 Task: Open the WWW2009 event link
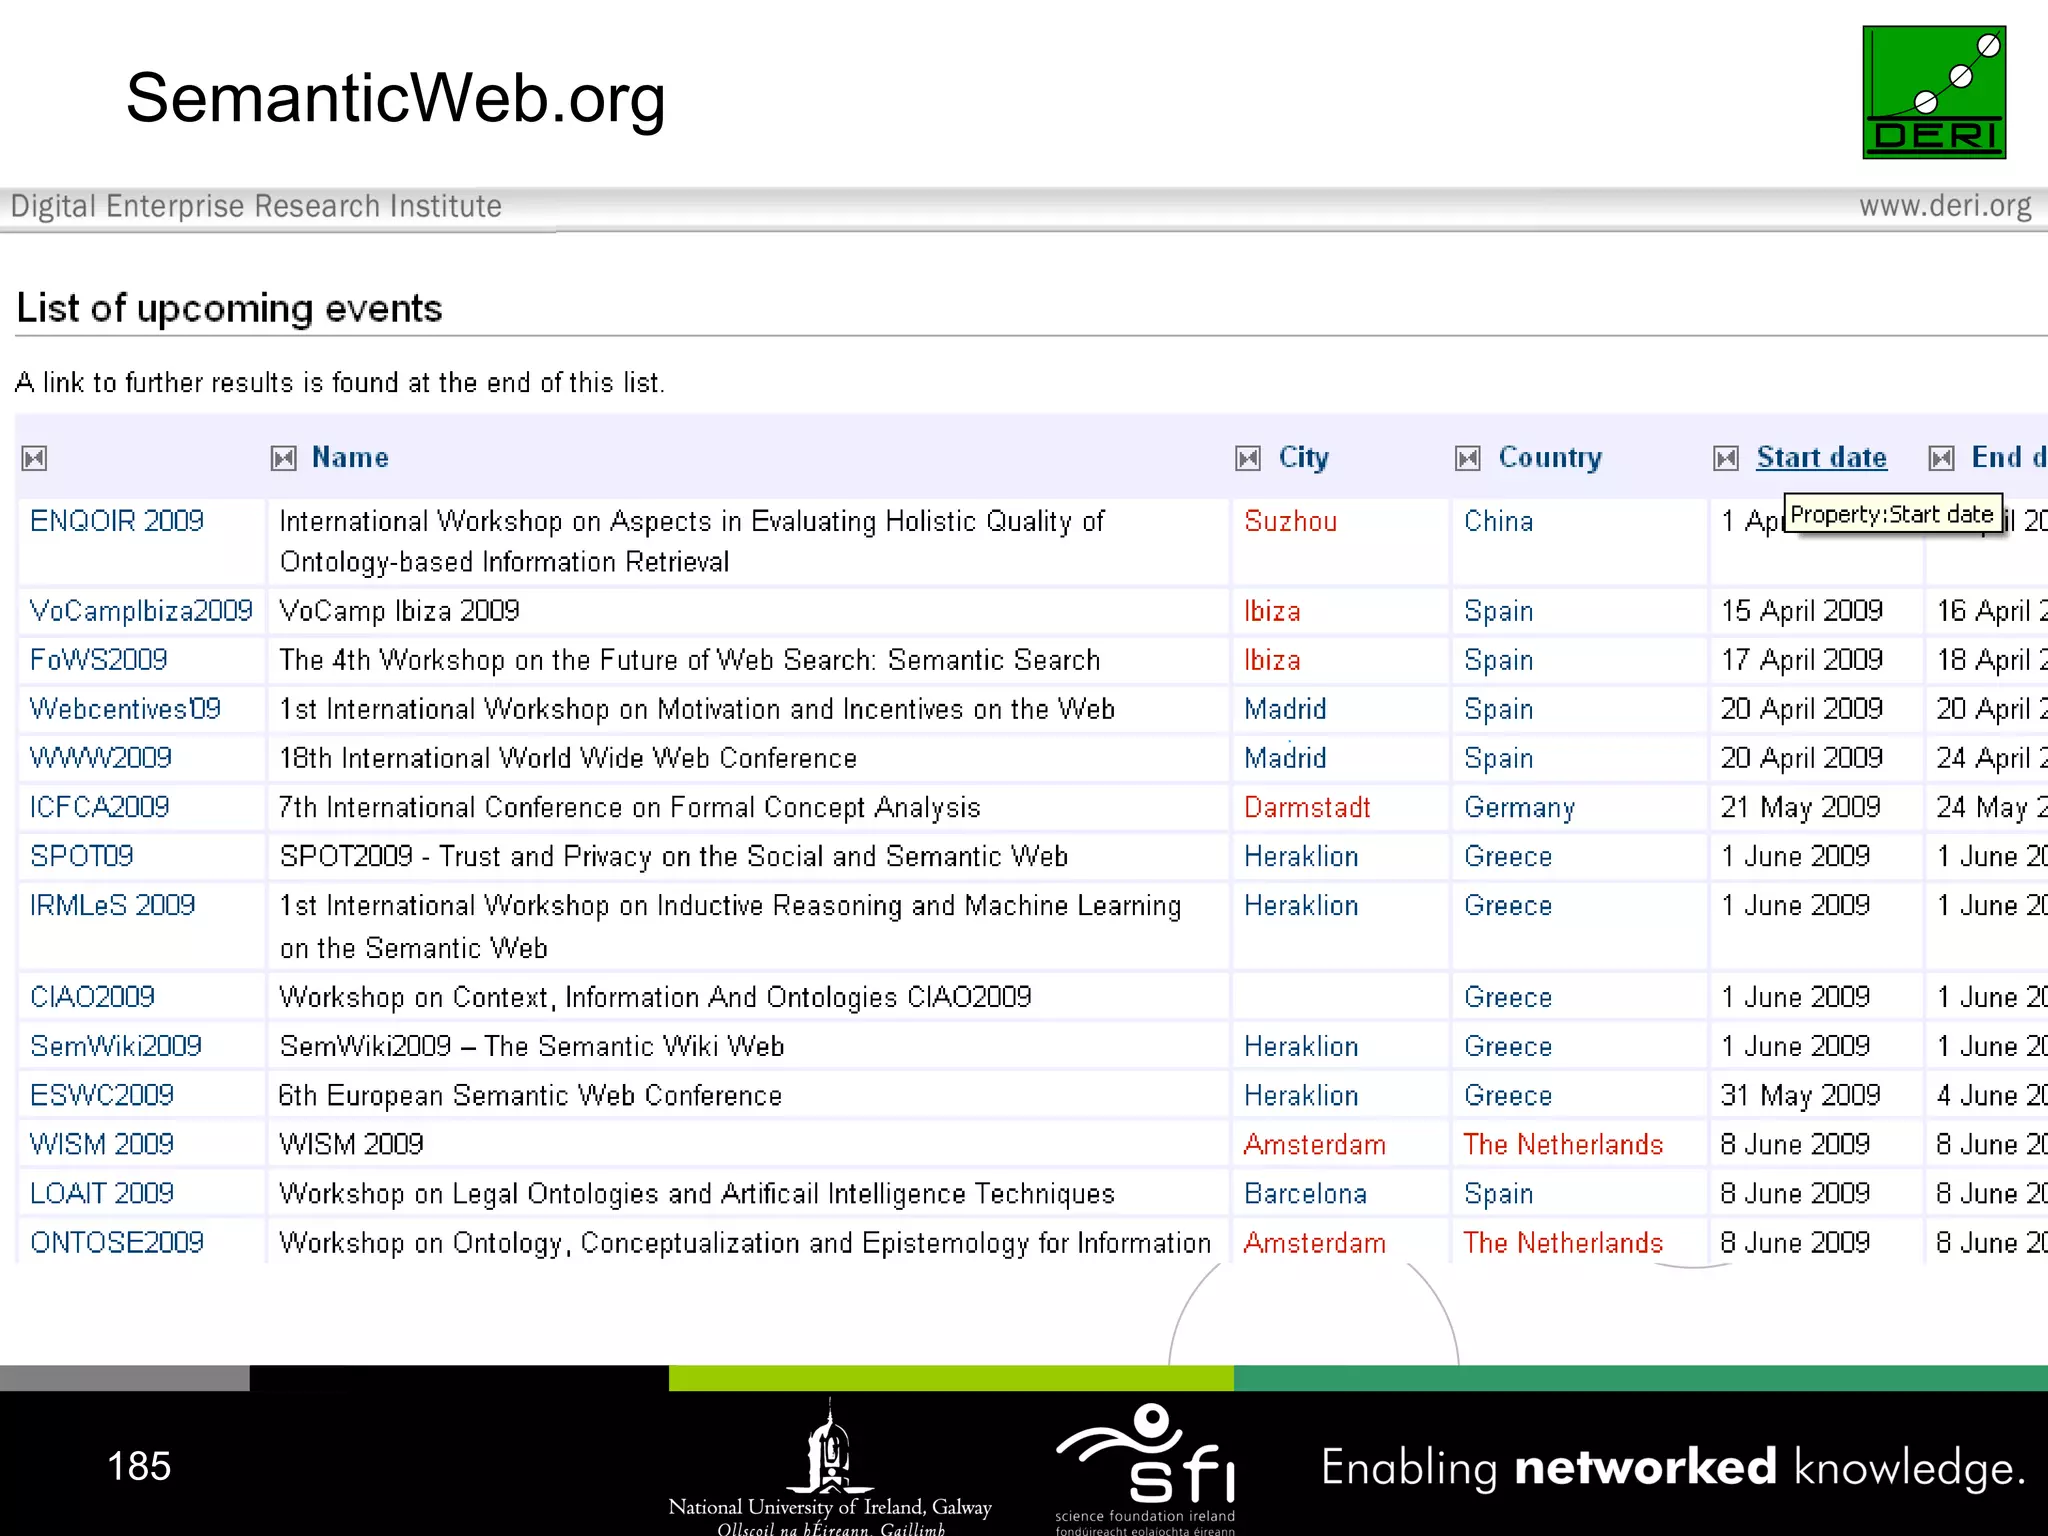(x=101, y=758)
